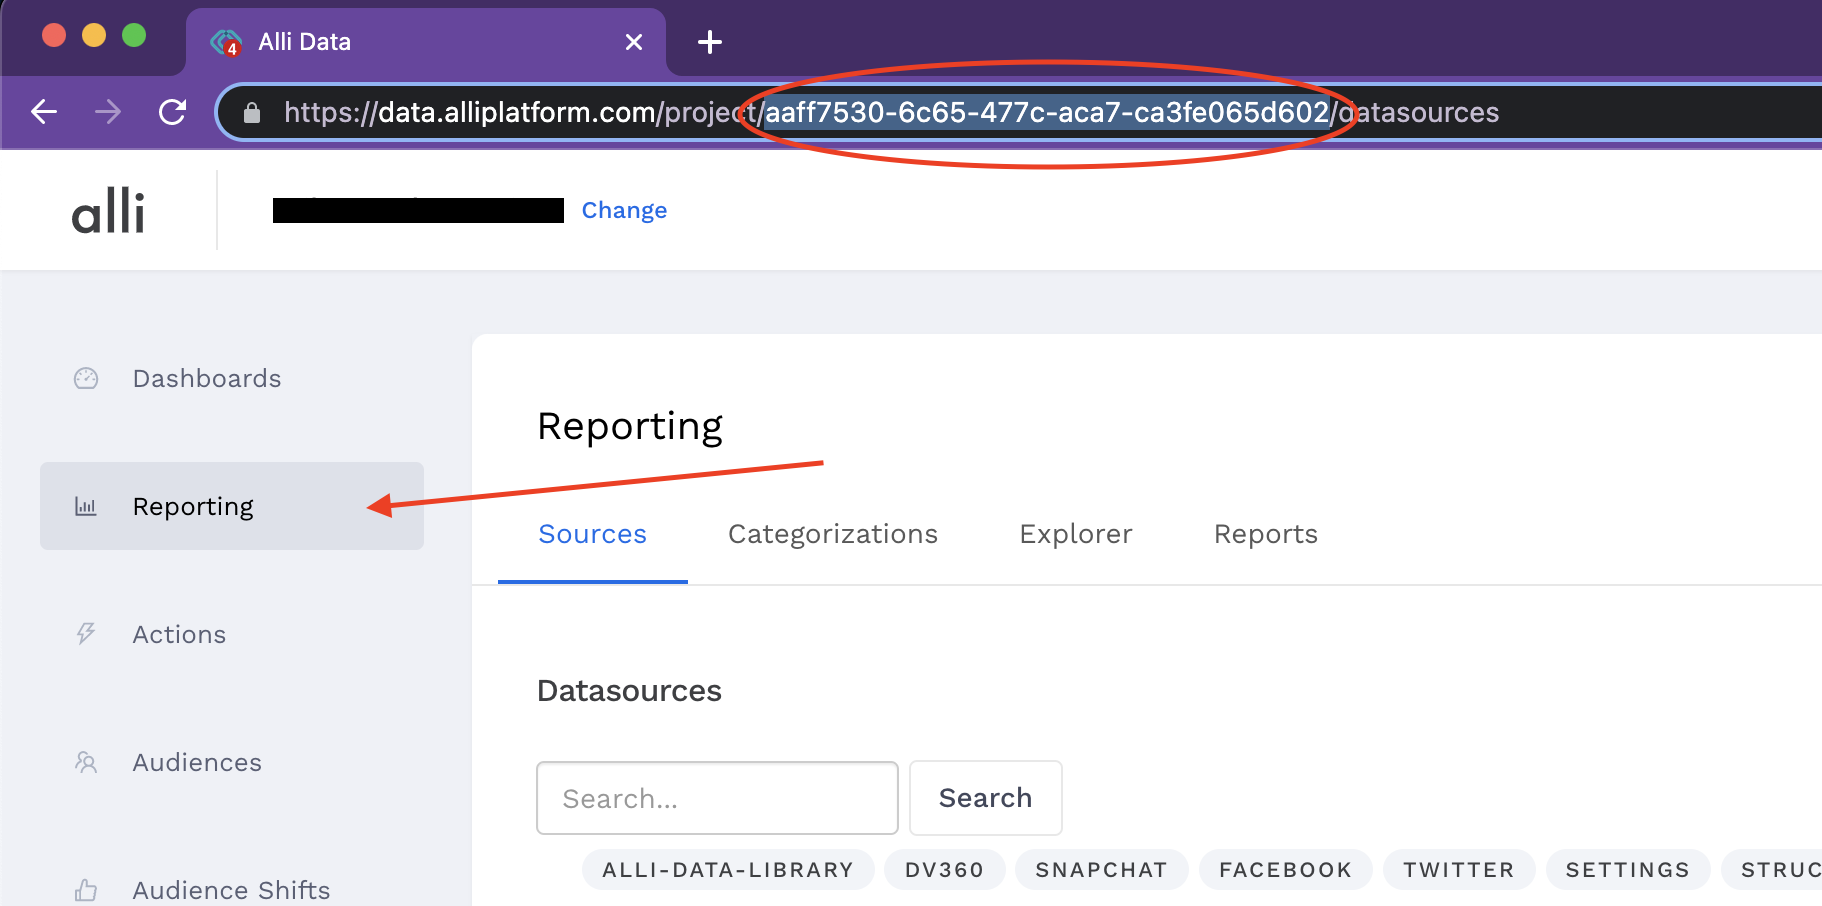Switch to the Categorizations tab
The width and height of the screenshot is (1822, 906).
coord(832,534)
